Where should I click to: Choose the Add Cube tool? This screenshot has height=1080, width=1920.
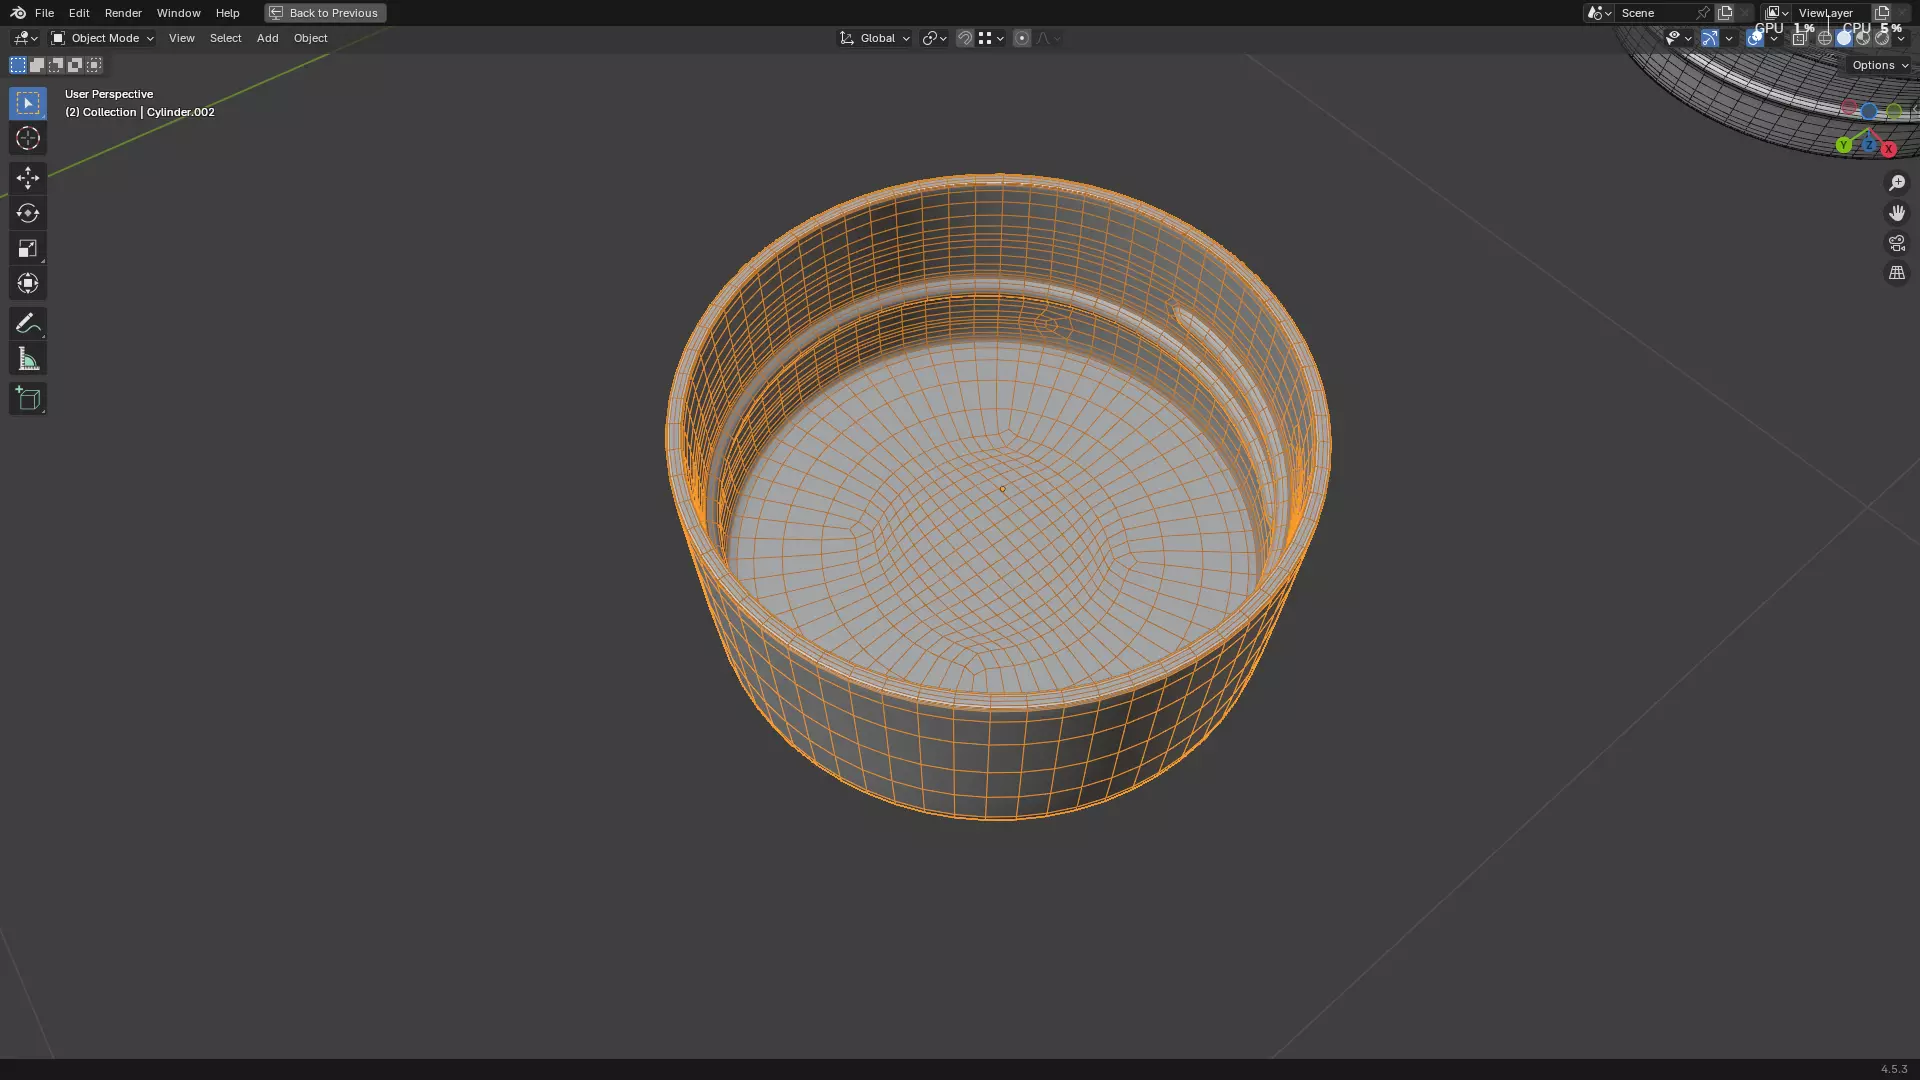pyautogui.click(x=27, y=399)
